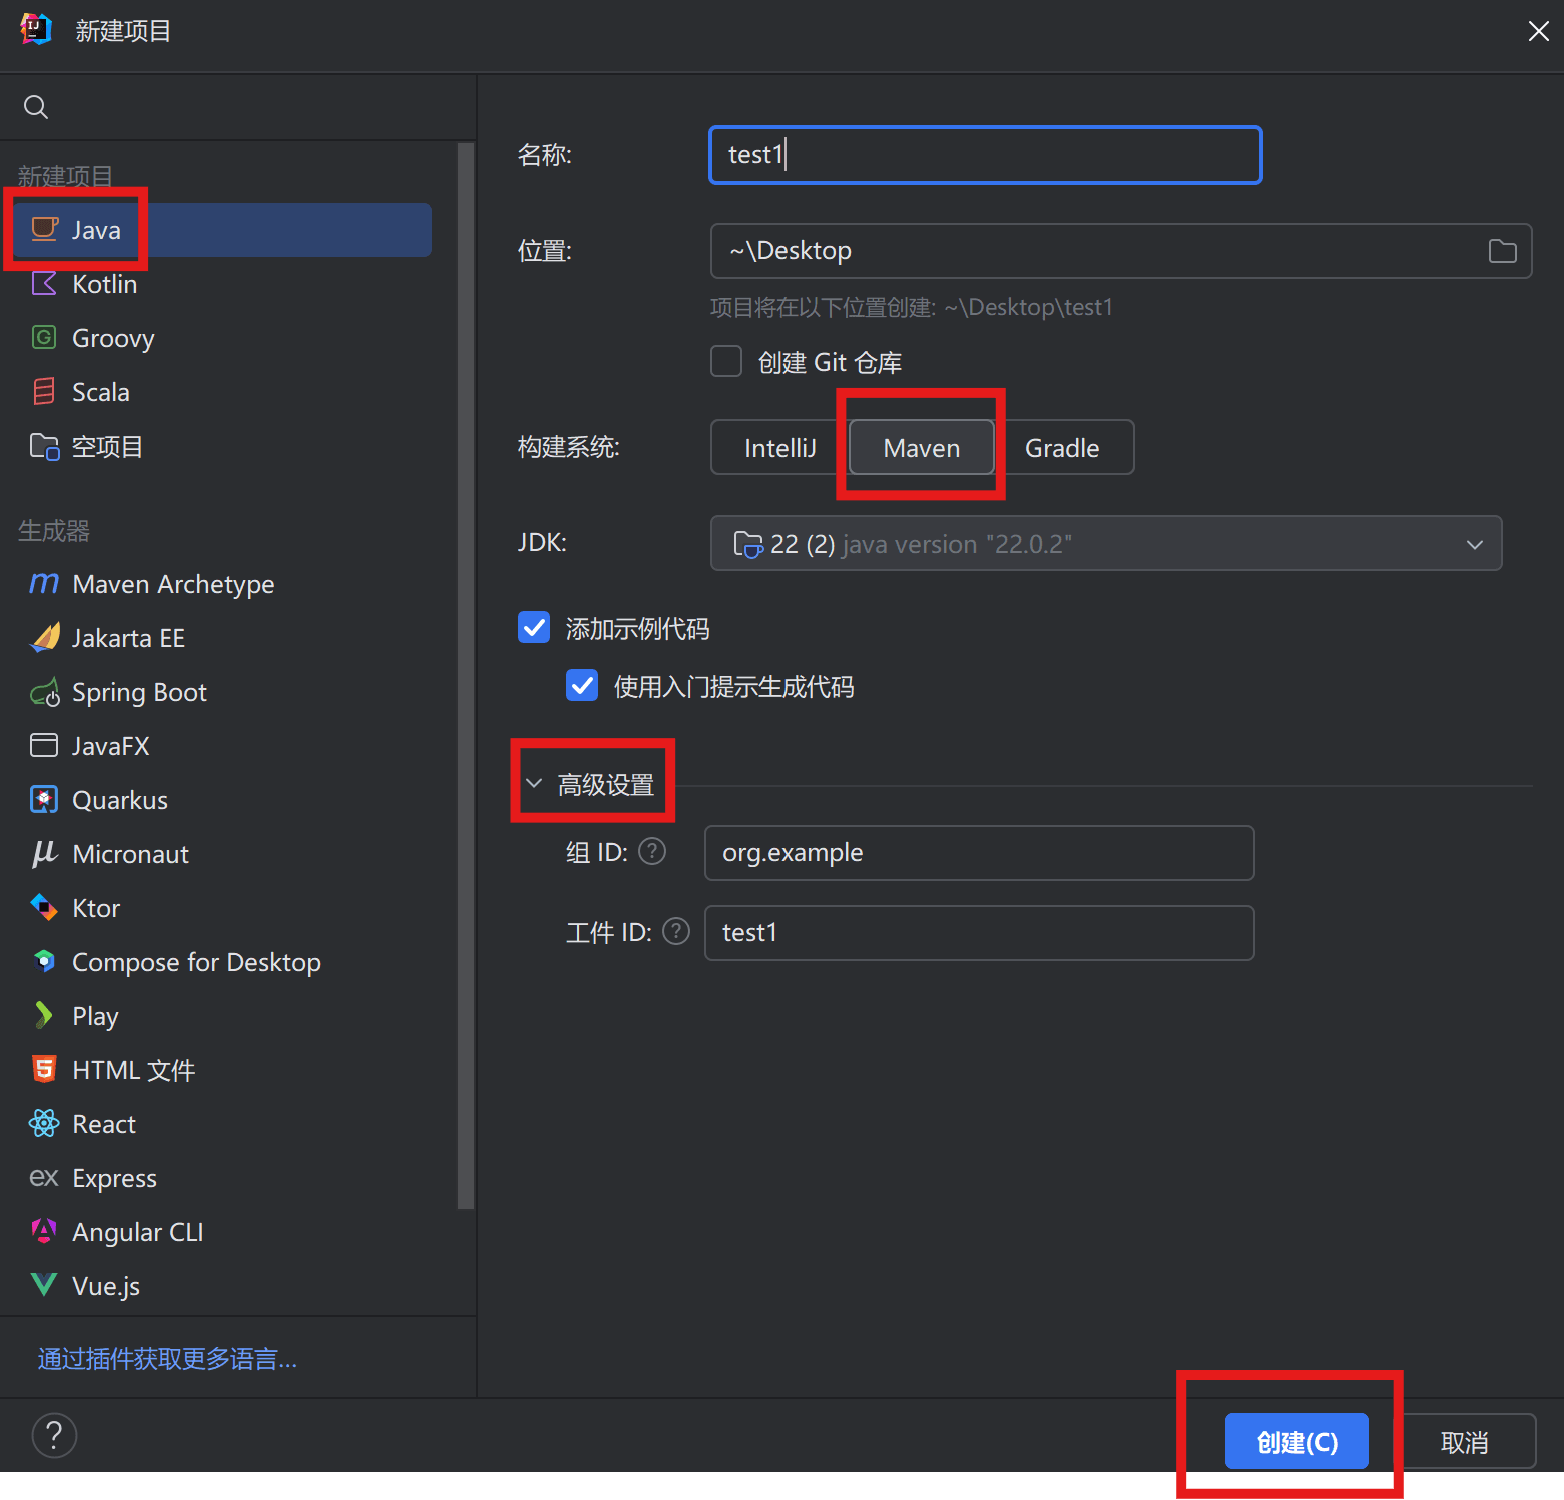Uncheck the 添加示例代码 checkbox
The image size is (1564, 1500).
[x=534, y=627]
